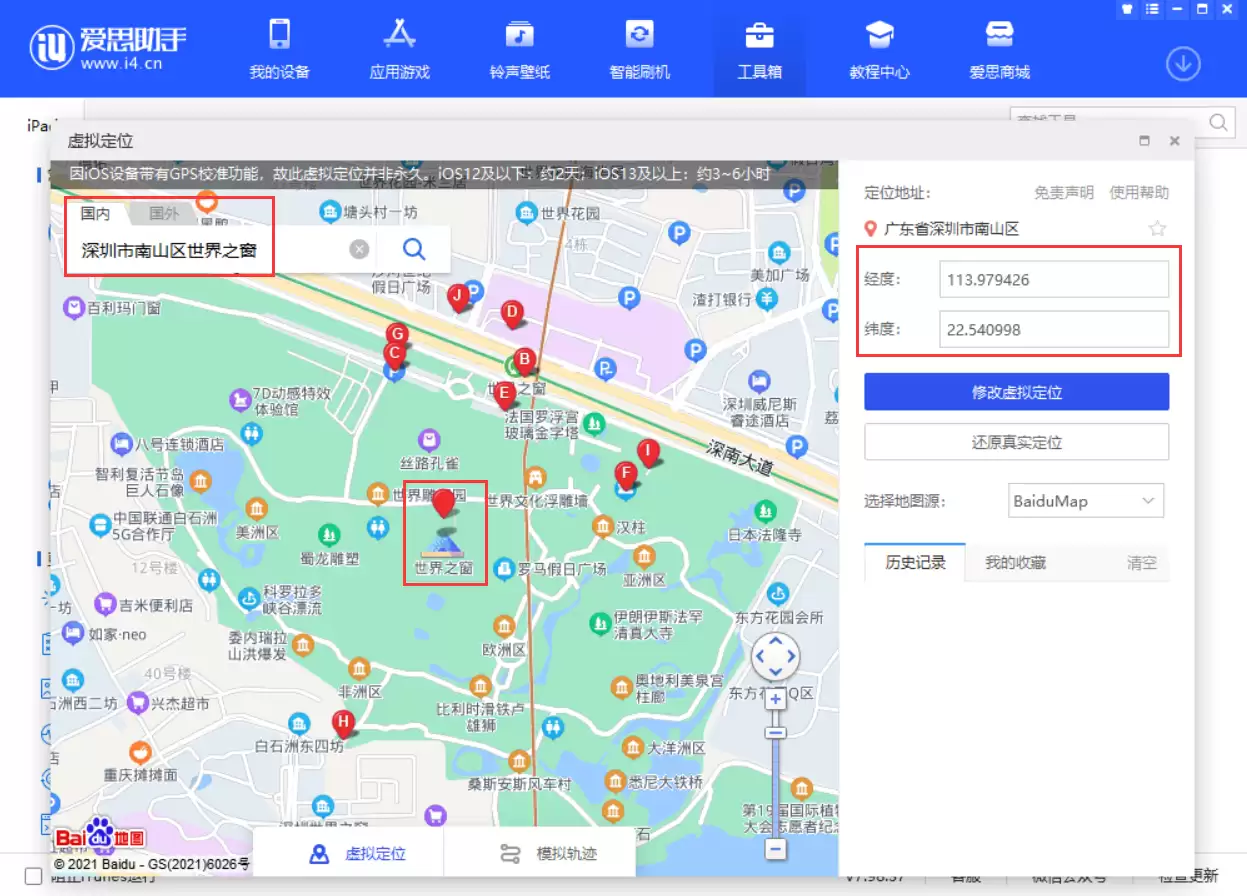Click map marker H
This screenshot has width=1247, height=896.
(343, 723)
